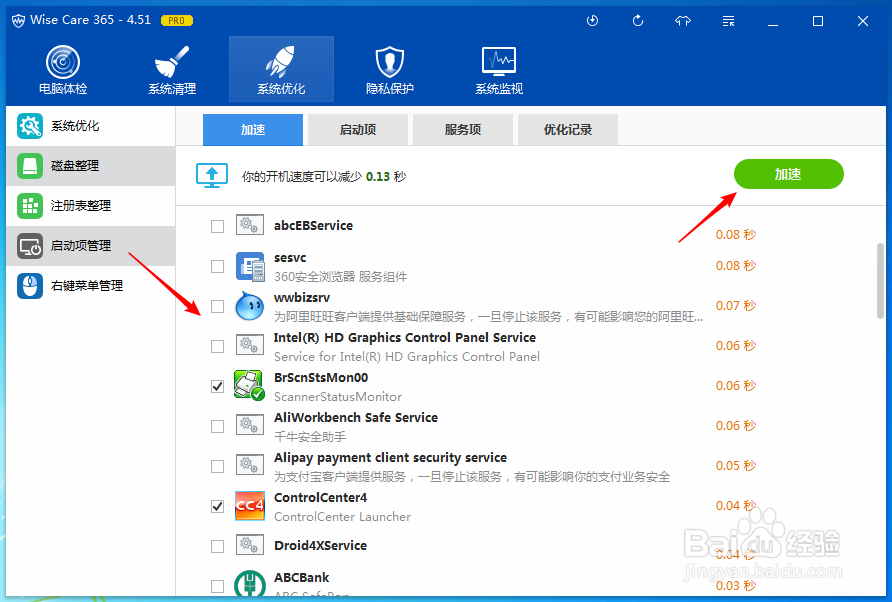
Task: Click the ControlCenter4 CC4 icon
Action: (x=250, y=506)
